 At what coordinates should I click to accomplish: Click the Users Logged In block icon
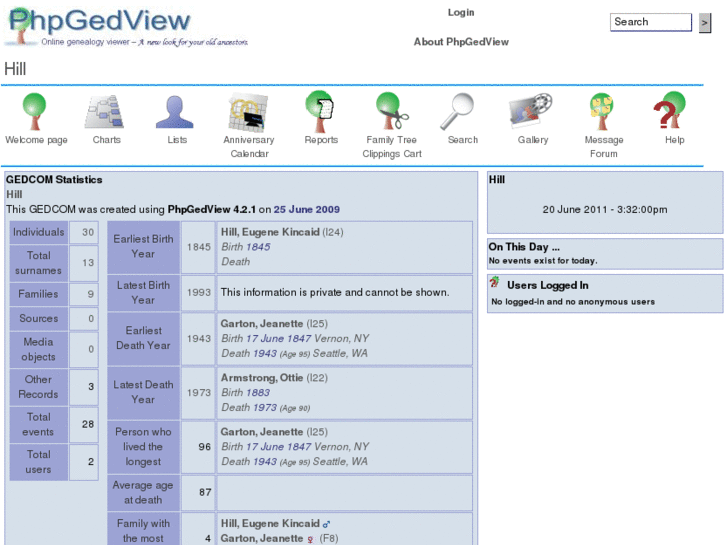pos(494,282)
